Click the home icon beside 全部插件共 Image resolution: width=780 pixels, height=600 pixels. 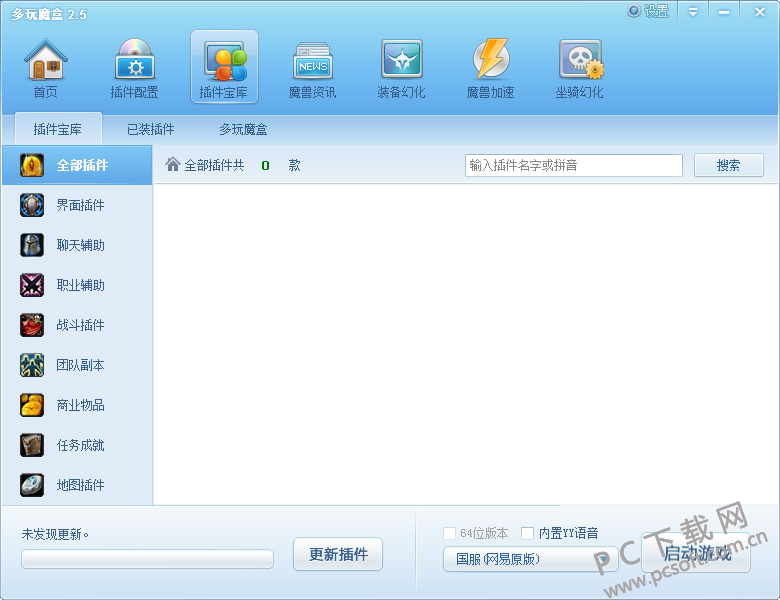click(x=173, y=164)
